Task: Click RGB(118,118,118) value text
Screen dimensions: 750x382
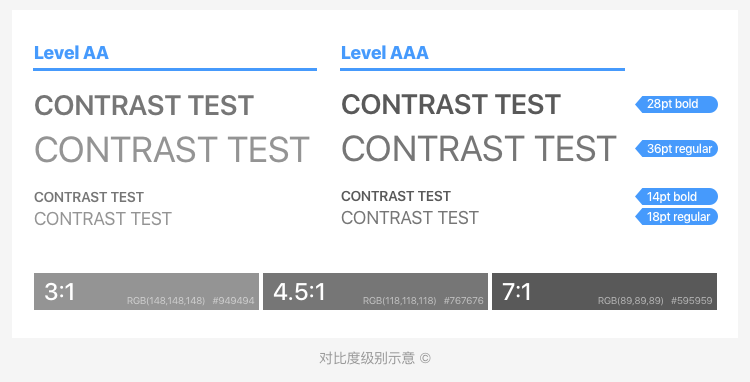Action: 399,301
